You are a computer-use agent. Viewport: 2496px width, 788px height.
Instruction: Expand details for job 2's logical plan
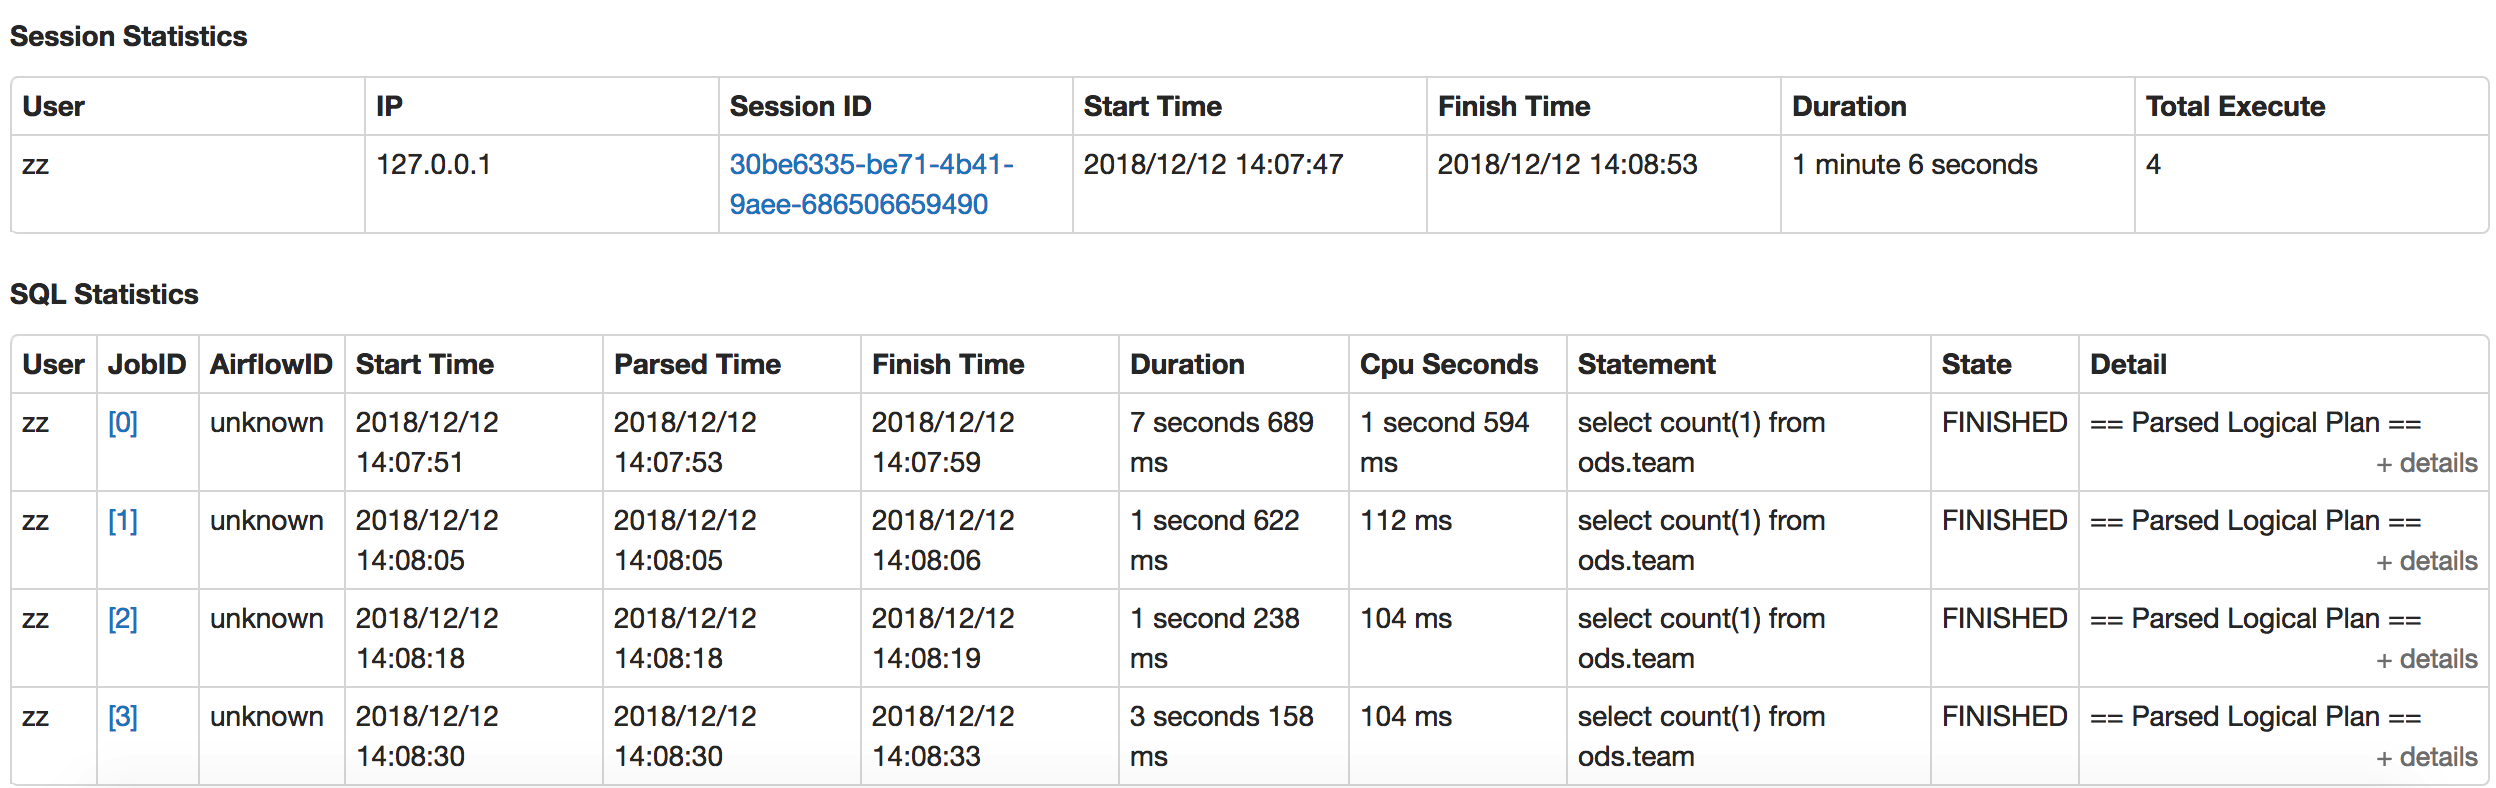2426,659
